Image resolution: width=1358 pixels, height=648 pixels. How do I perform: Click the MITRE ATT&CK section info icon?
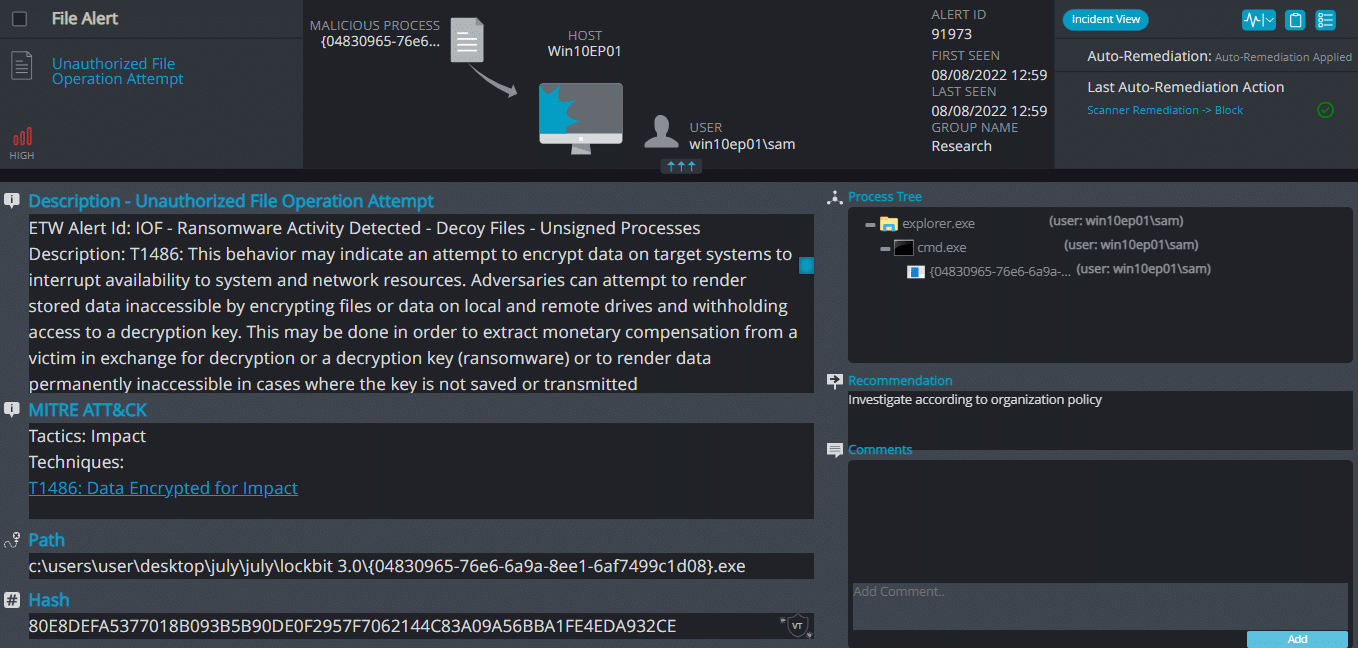coord(12,409)
